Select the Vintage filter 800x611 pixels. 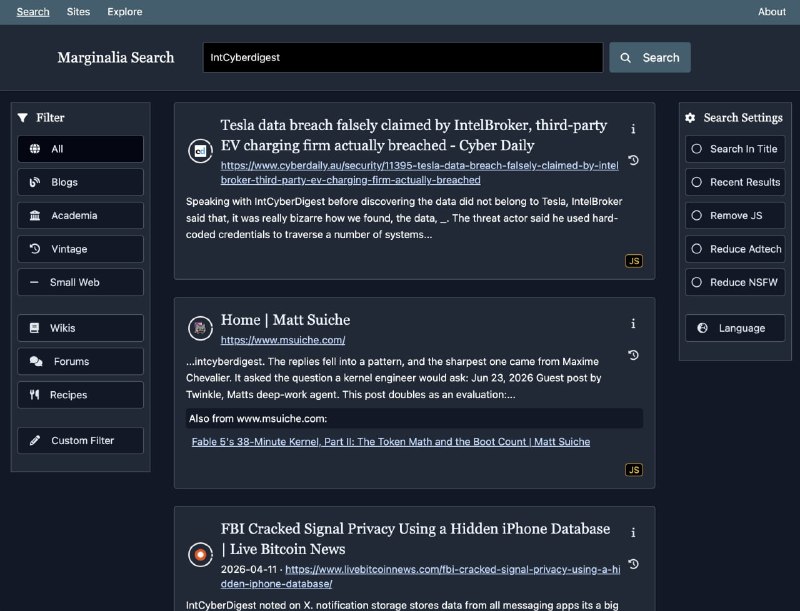pyautogui.click(x=81, y=249)
